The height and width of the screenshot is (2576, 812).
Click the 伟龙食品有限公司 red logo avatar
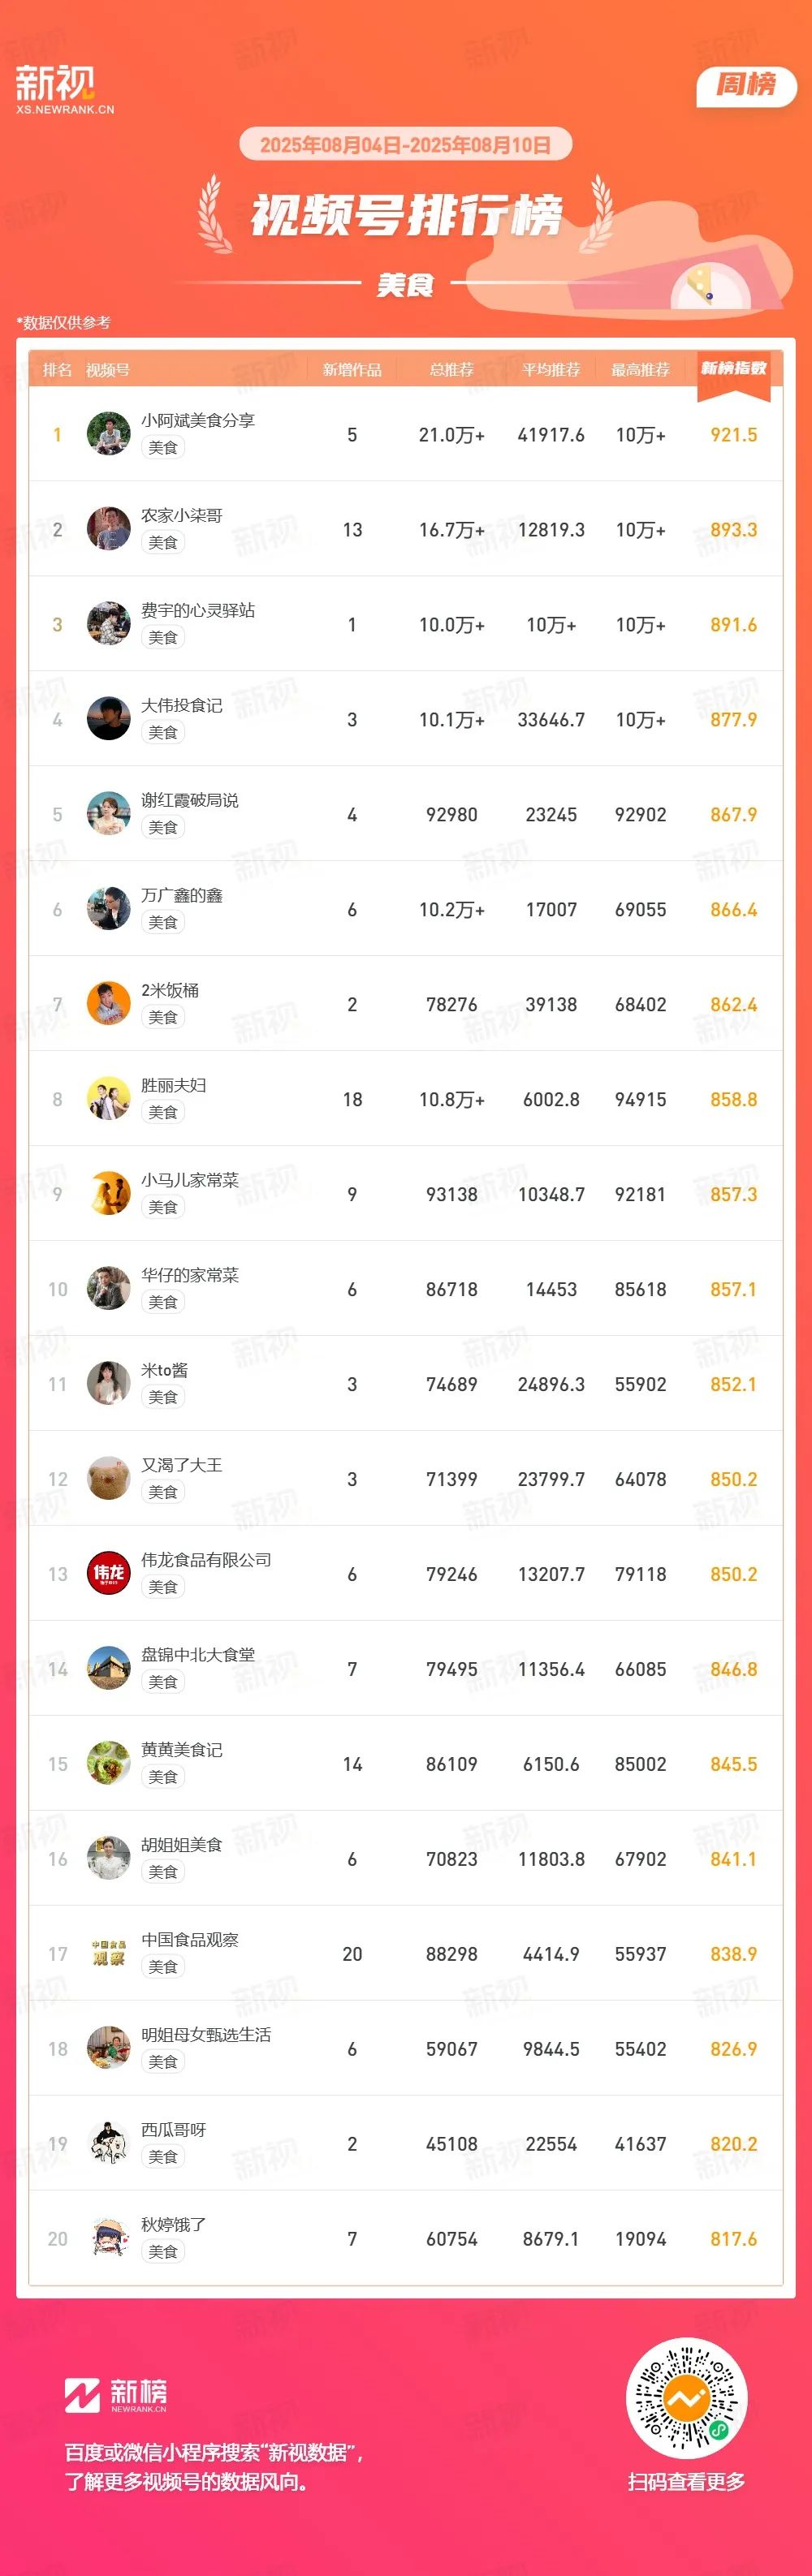108,1573
